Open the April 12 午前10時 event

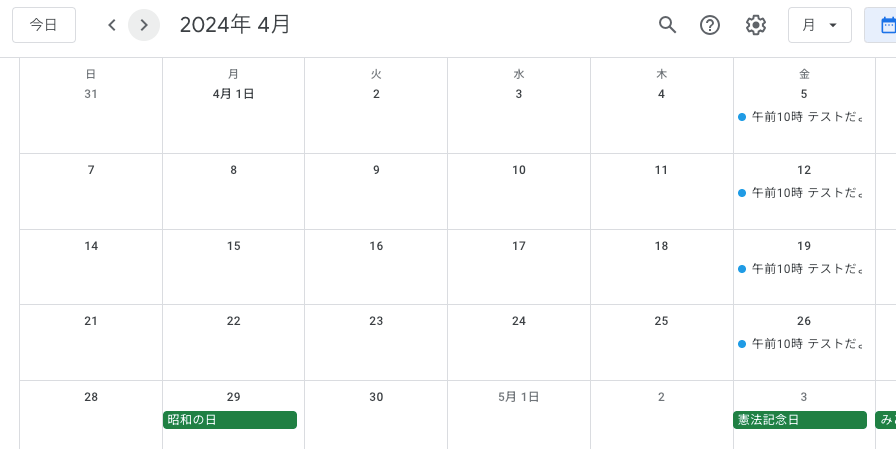(801, 193)
